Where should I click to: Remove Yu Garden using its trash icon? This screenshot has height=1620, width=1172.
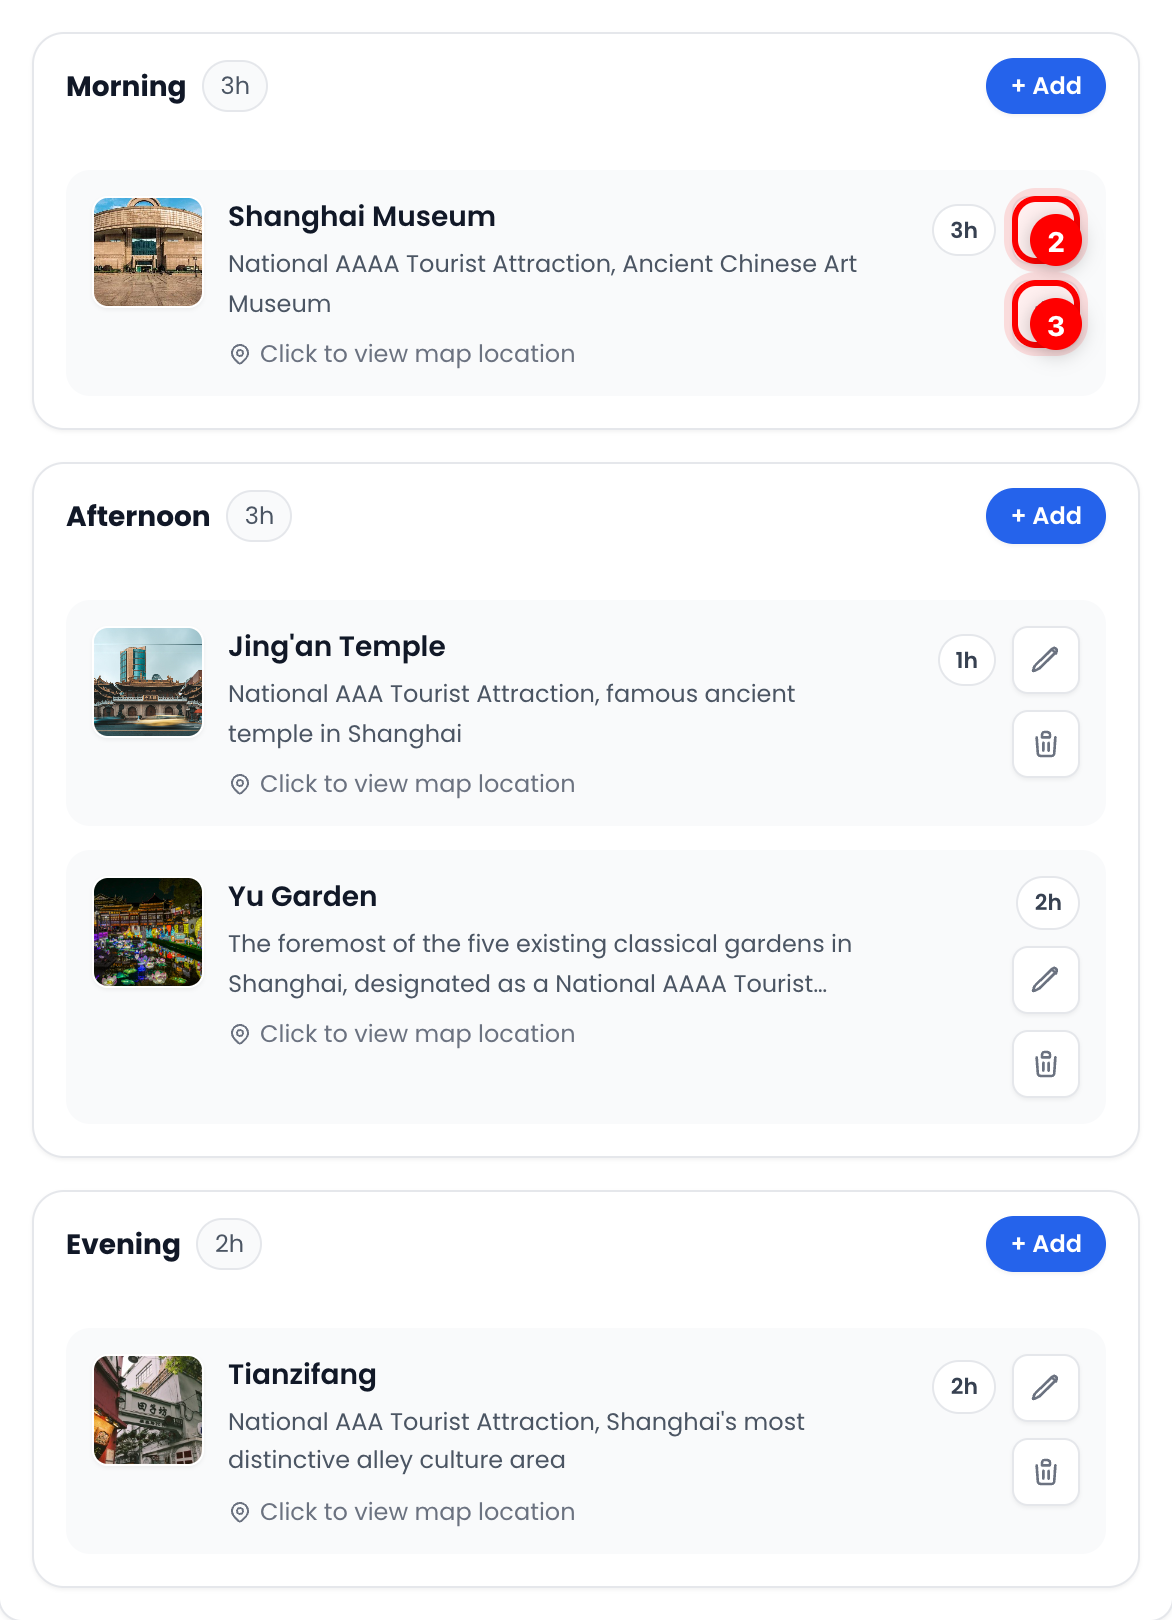1045,1064
